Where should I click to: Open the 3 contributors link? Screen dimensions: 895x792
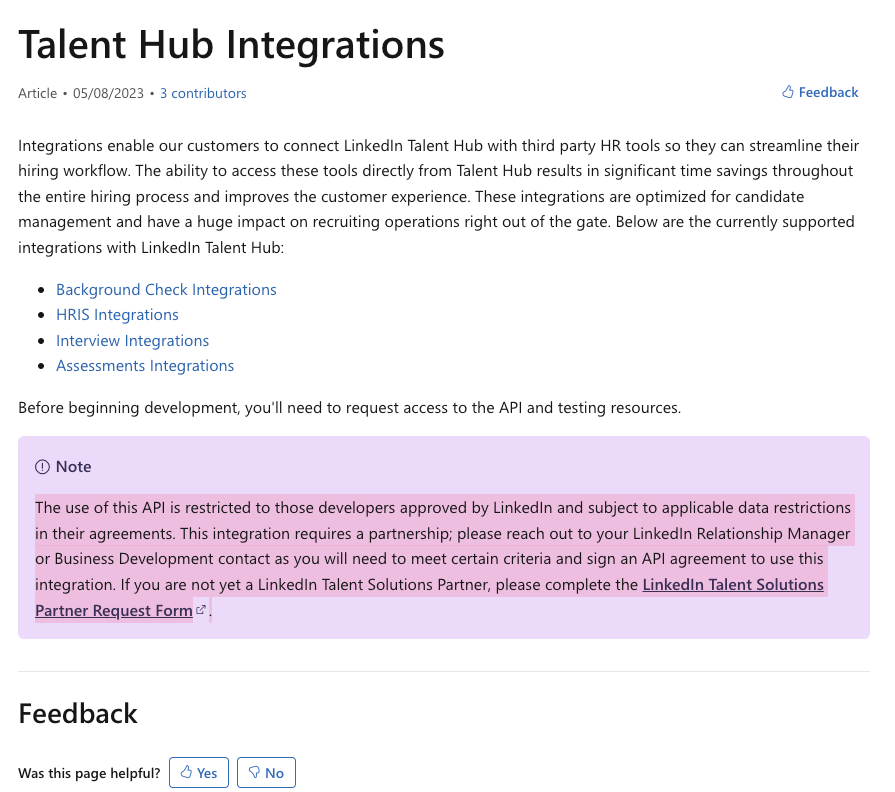click(x=203, y=94)
